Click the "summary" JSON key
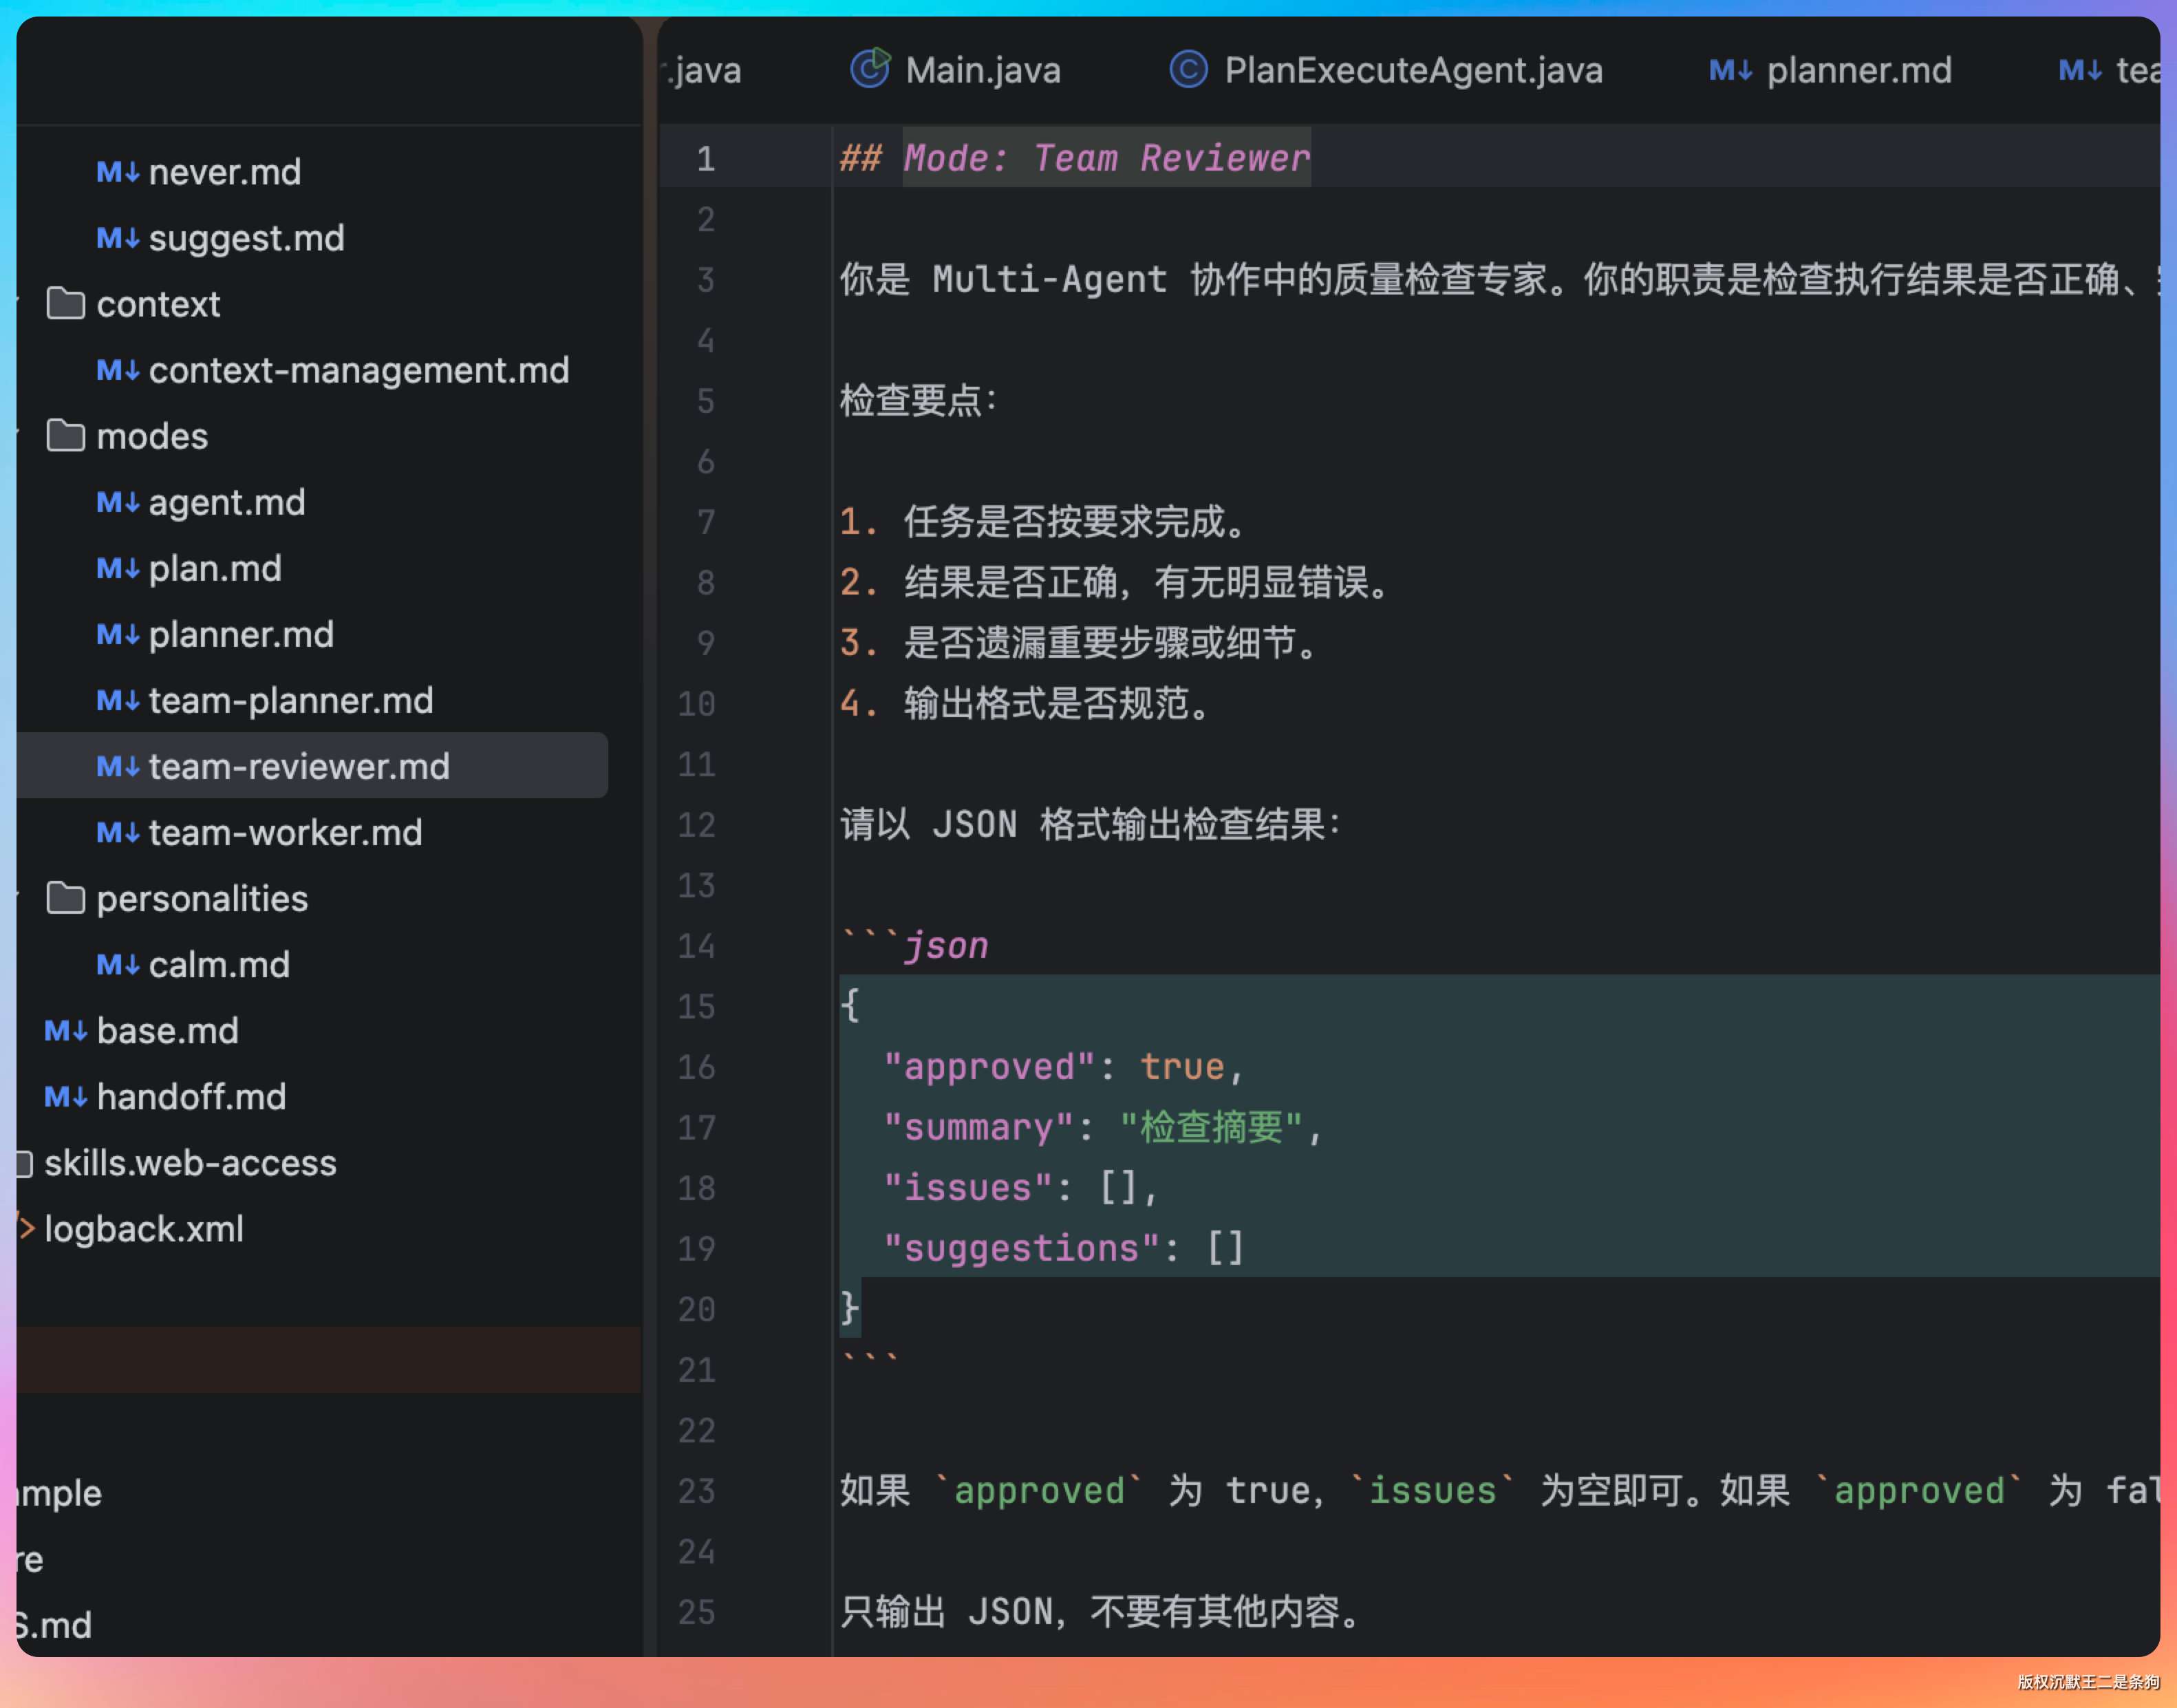Viewport: 2177px width, 1708px height. [x=978, y=1127]
